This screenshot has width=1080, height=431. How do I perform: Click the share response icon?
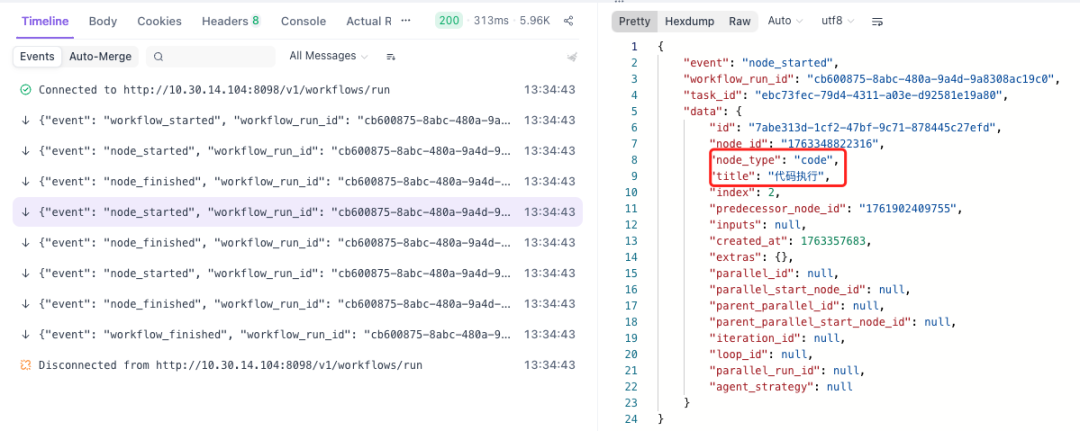tap(568, 21)
